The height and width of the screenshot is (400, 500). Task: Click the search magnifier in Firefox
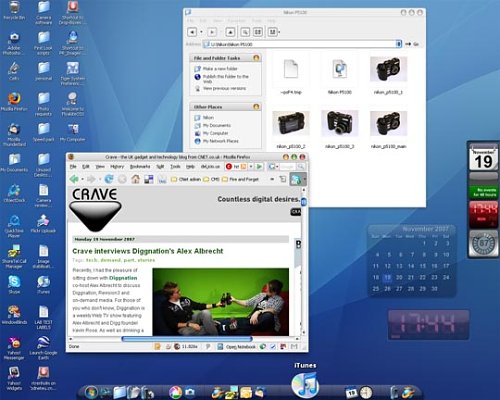301,166
